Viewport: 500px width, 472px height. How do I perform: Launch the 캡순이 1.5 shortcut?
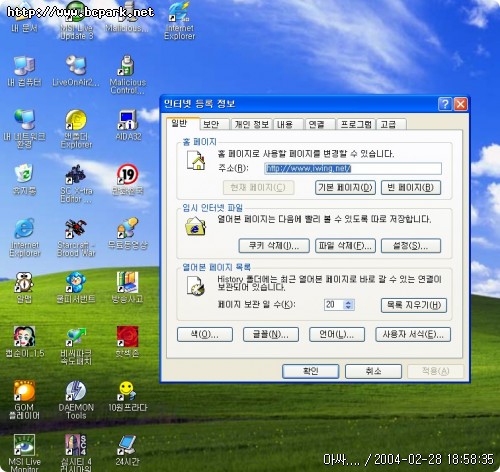[25, 342]
